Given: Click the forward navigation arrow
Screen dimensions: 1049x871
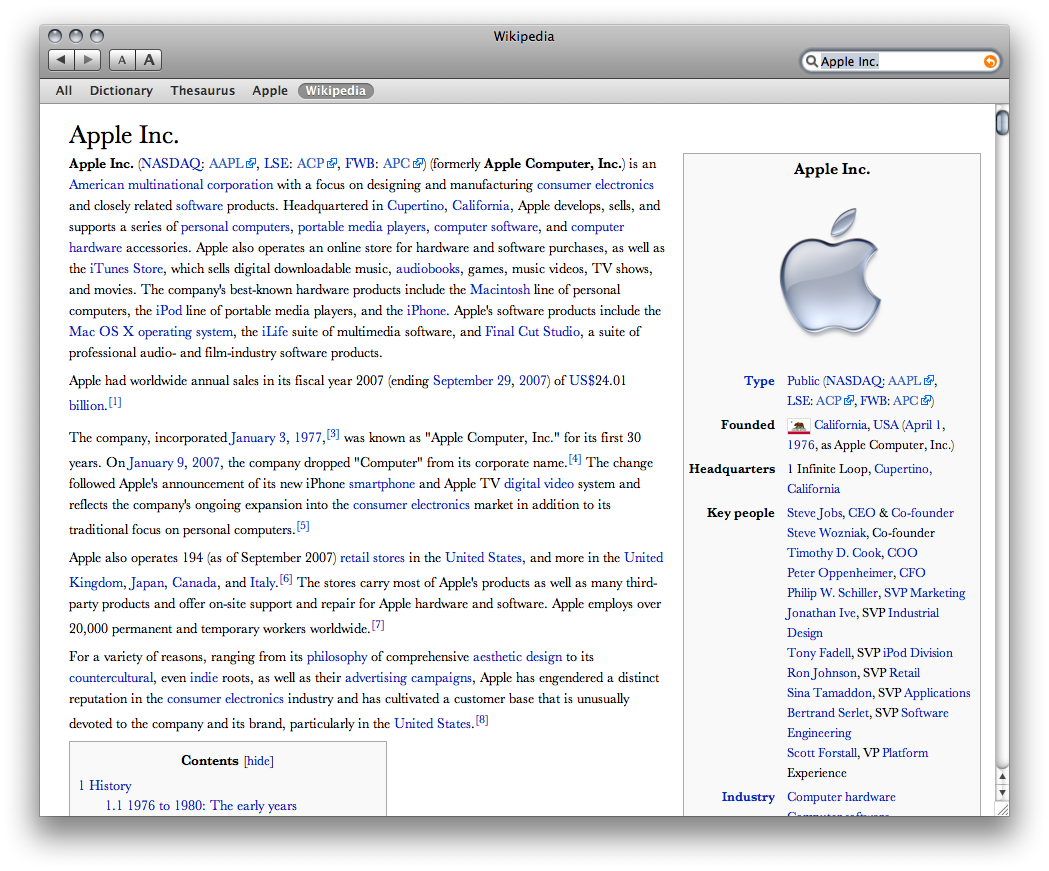Looking at the screenshot, I should point(87,60).
